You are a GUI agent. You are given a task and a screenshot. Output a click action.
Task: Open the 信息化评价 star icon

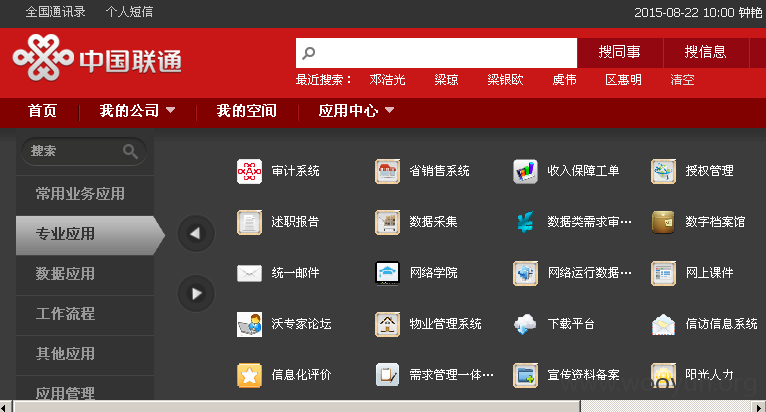click(x=249, y=375)
